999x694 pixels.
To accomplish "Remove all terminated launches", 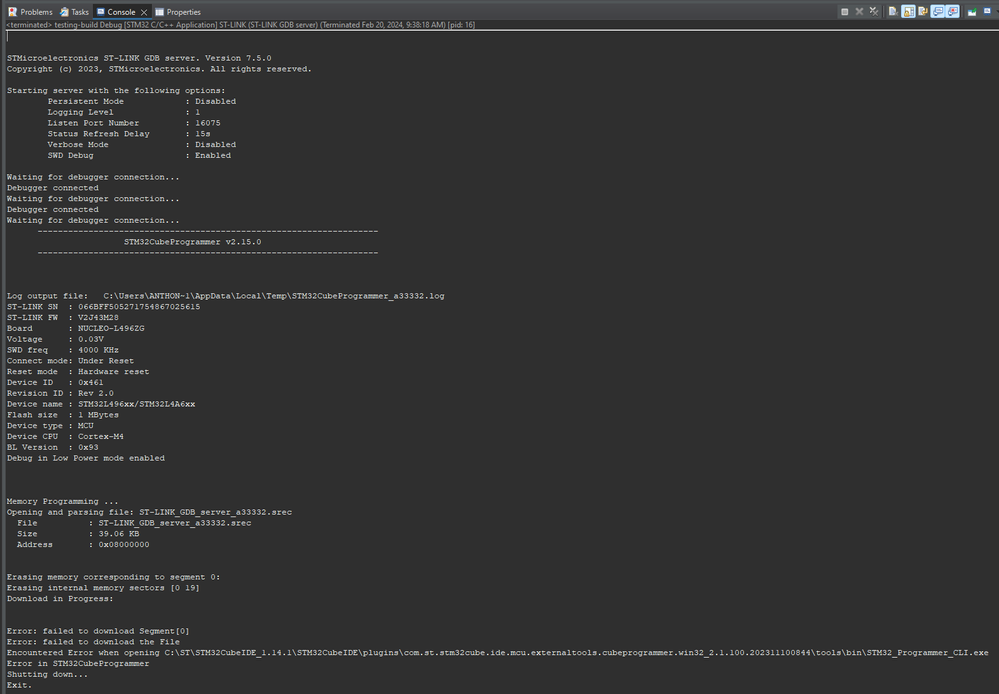I will 873,12.
